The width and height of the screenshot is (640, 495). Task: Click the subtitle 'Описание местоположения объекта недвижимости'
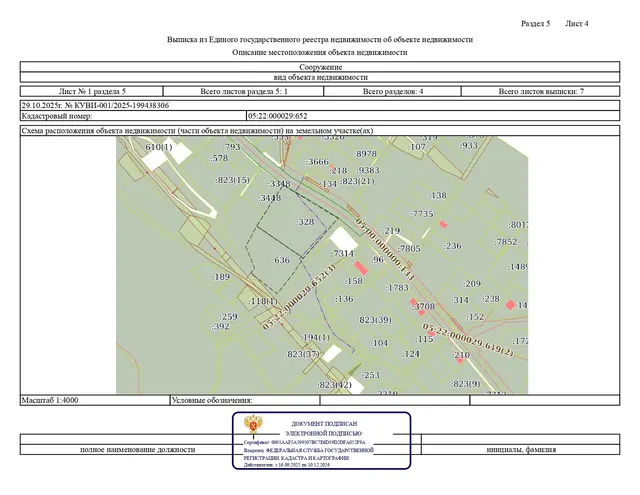[320, 52]
